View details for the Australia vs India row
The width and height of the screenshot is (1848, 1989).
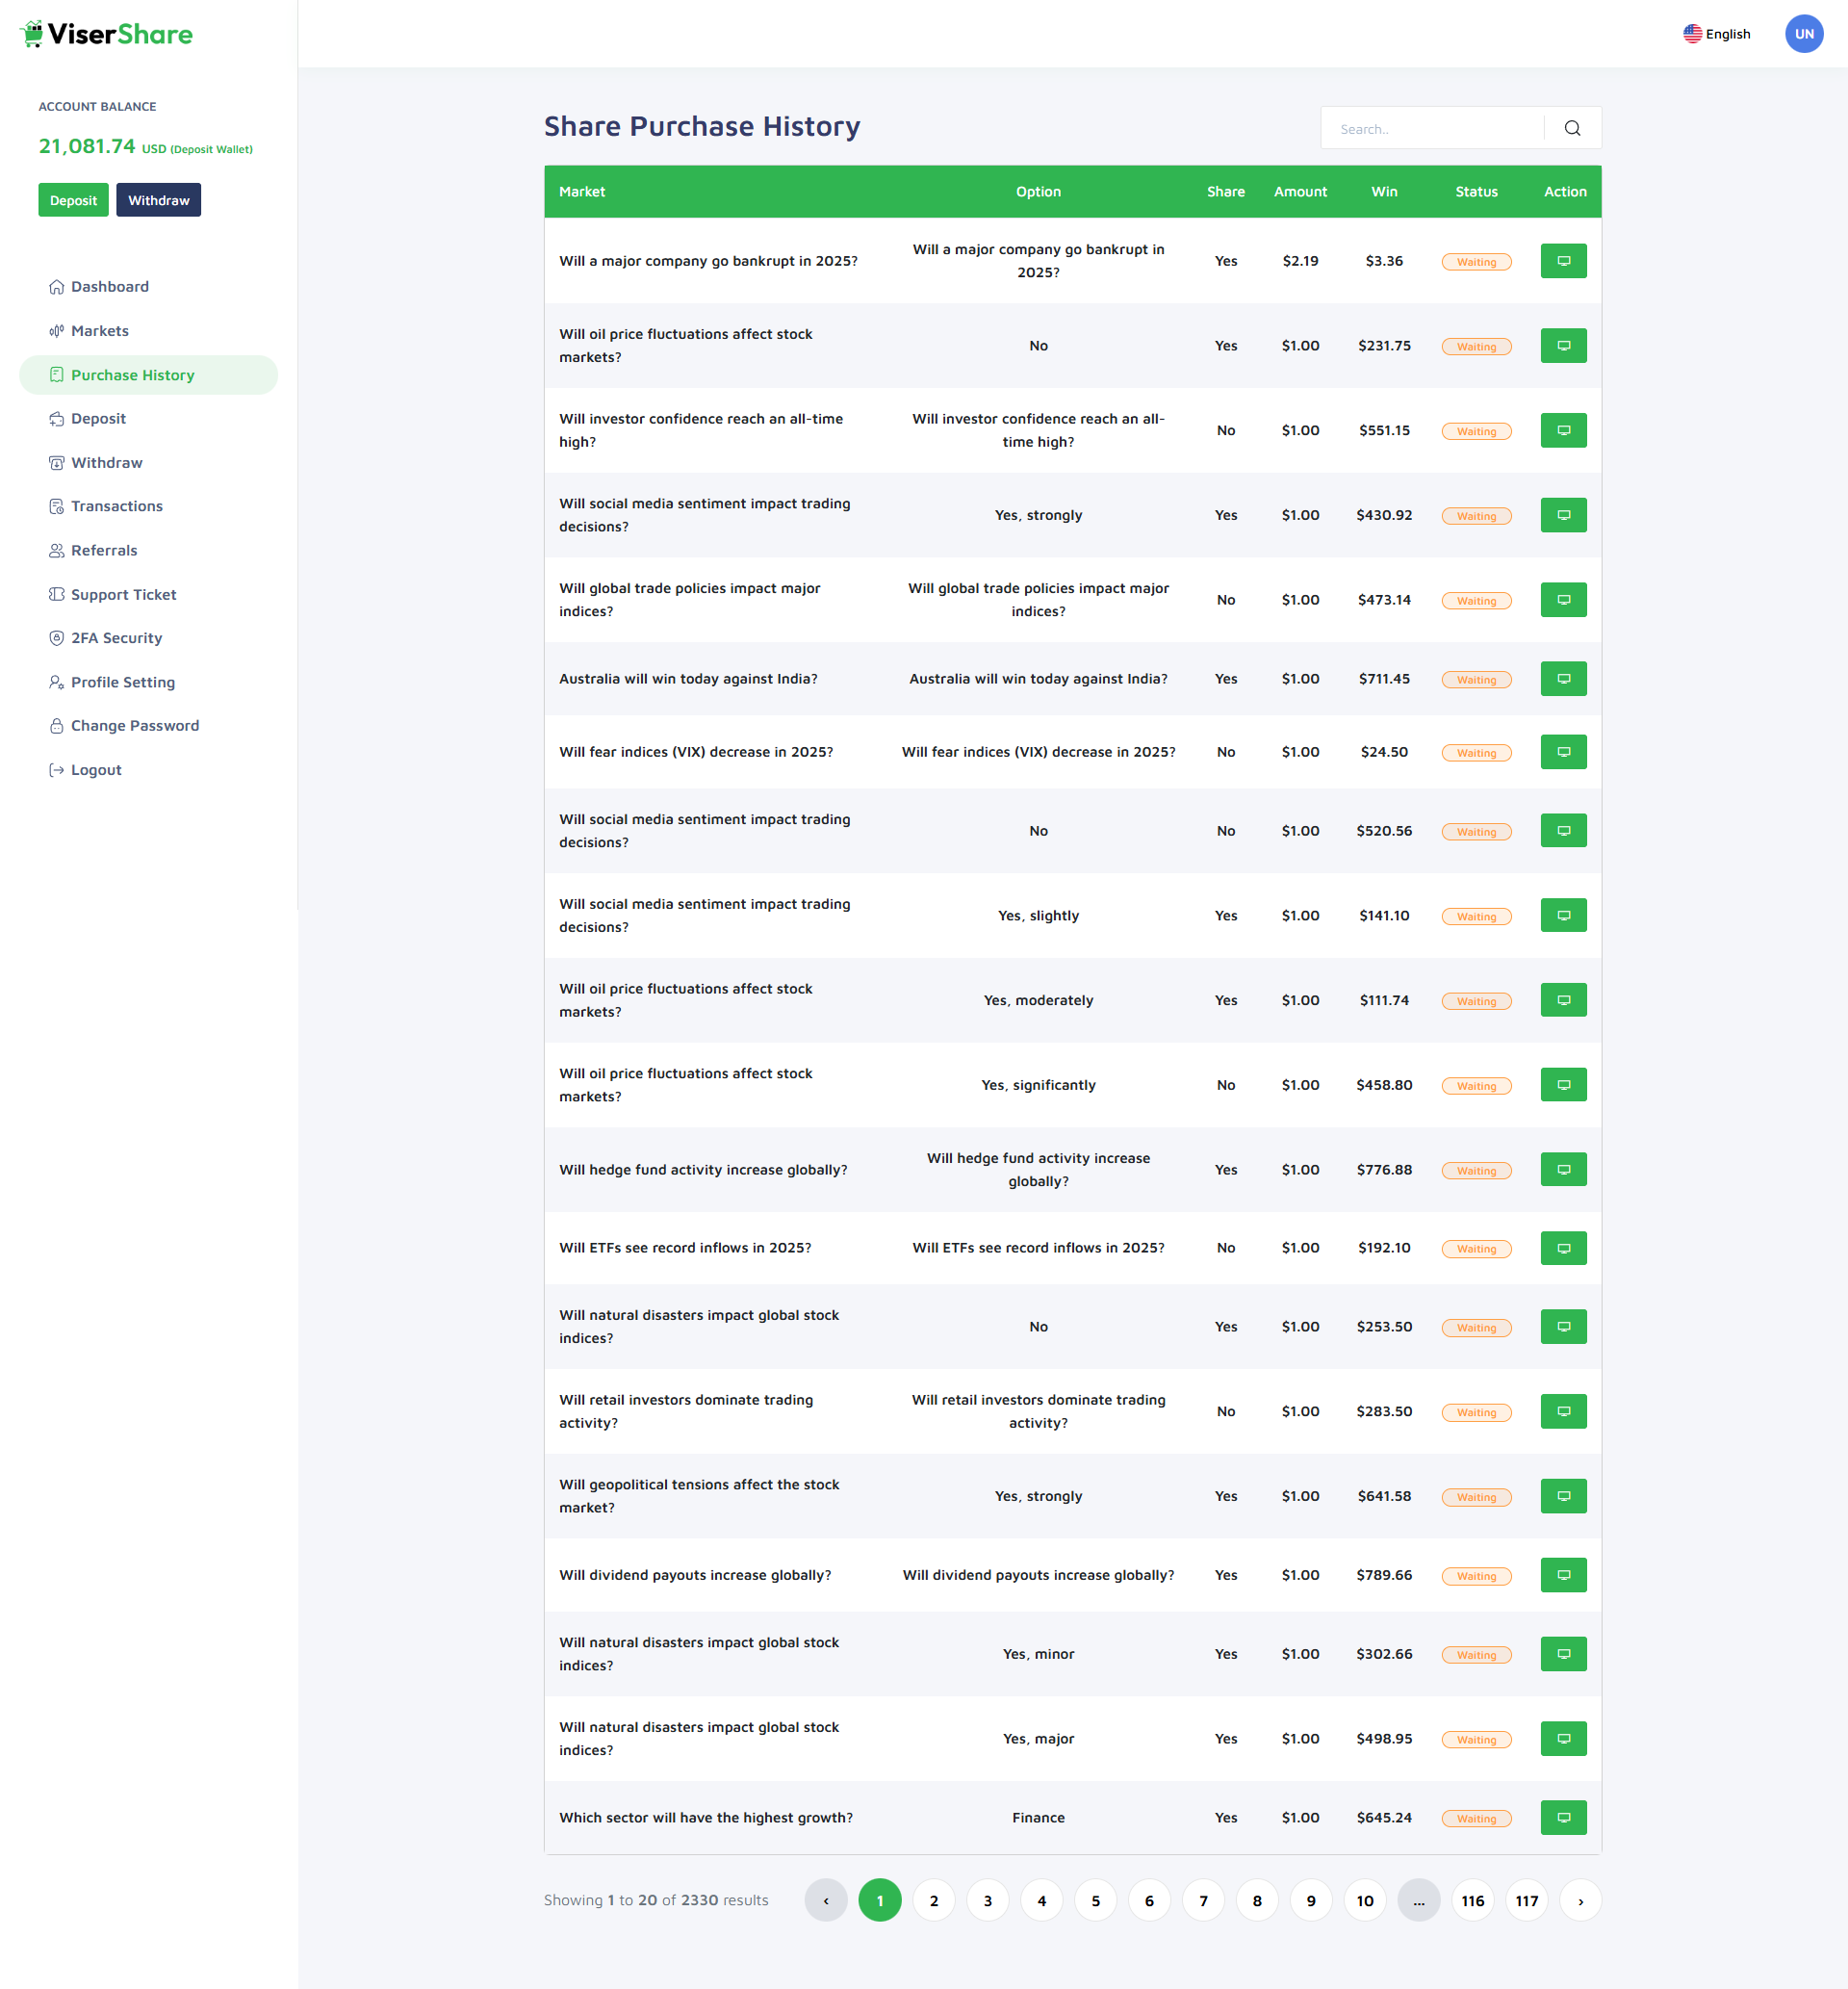click(1563, 679)
